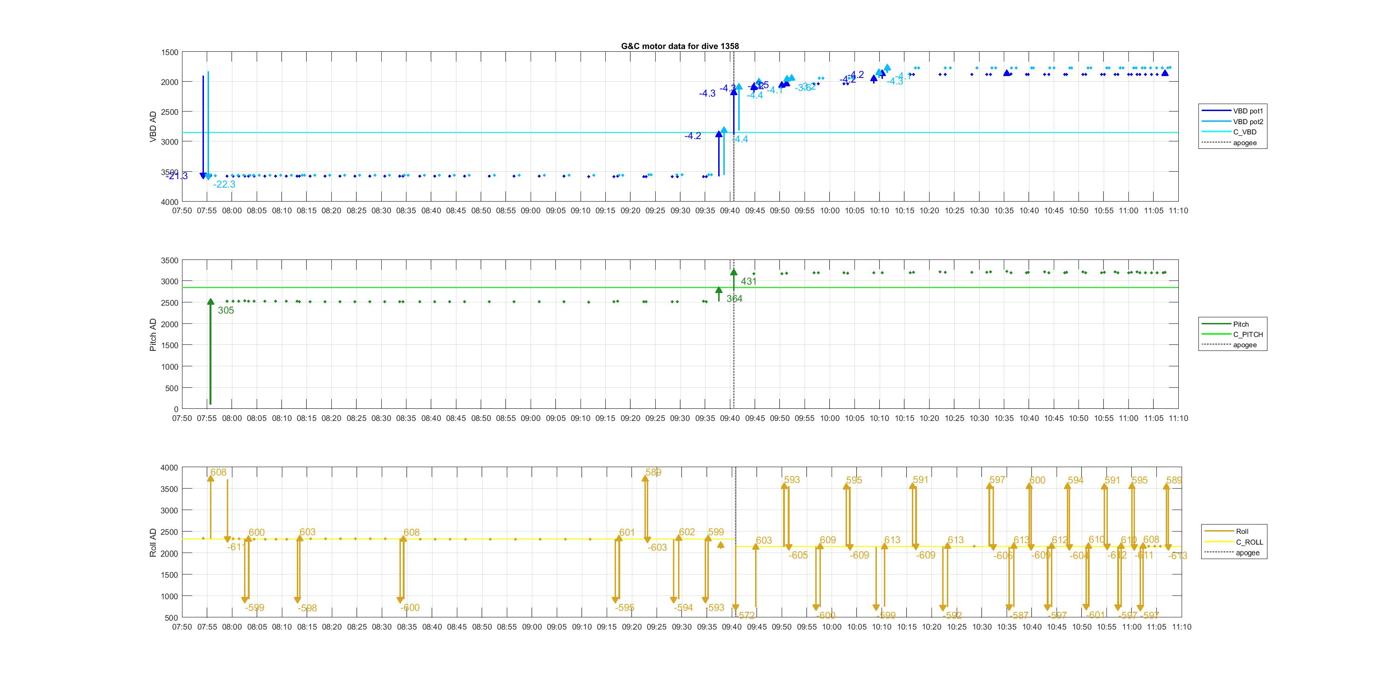
Task: Click "C_PITCH" legend entry
Action: point(1248,334)
